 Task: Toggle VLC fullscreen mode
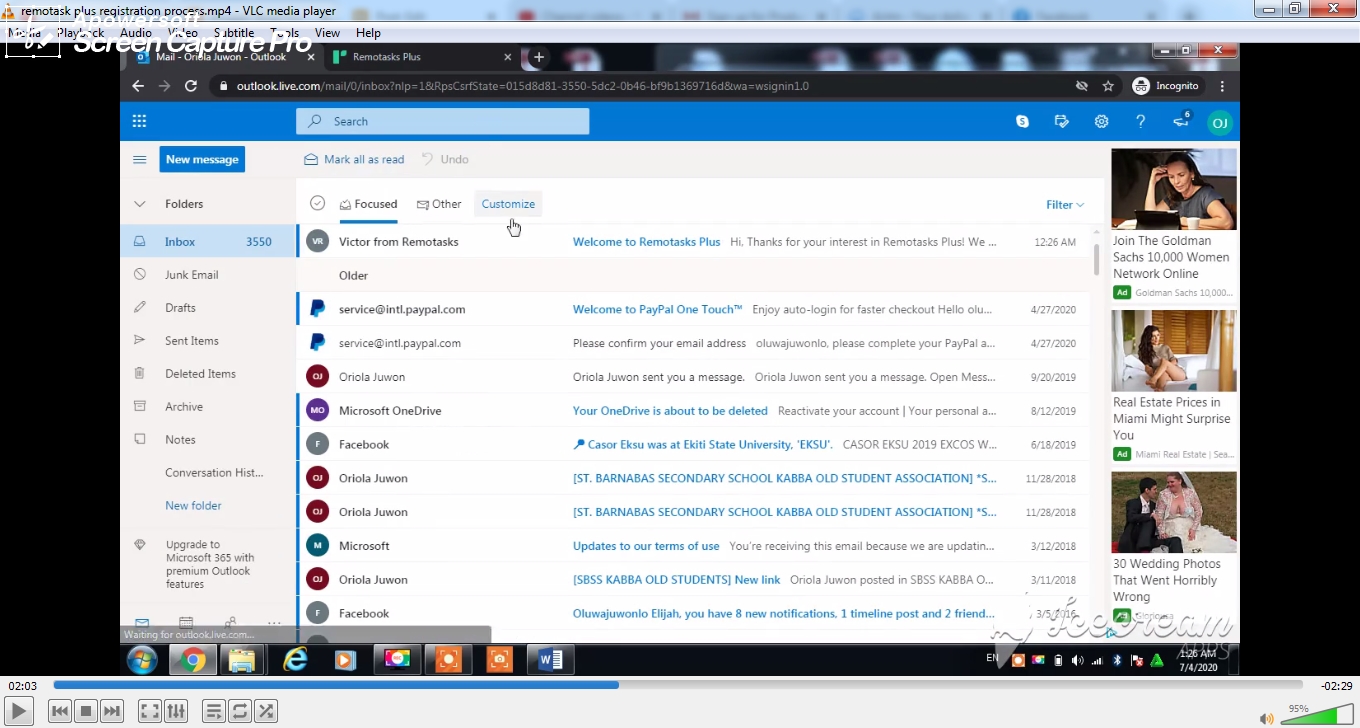pyautogui.click(x=149, y=710)
